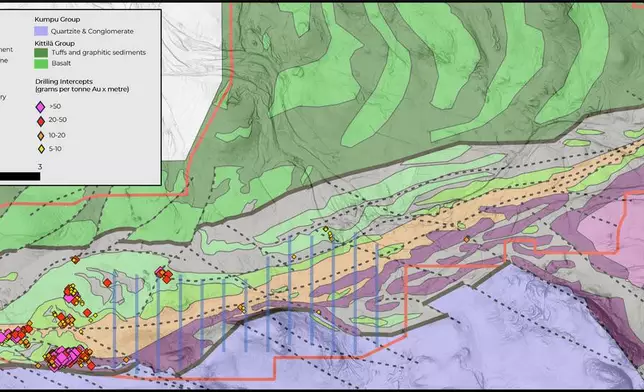Viewport: 644px width, 392px height.
Task: Click the '20-50' legend value text
Action: pos(58,120)
